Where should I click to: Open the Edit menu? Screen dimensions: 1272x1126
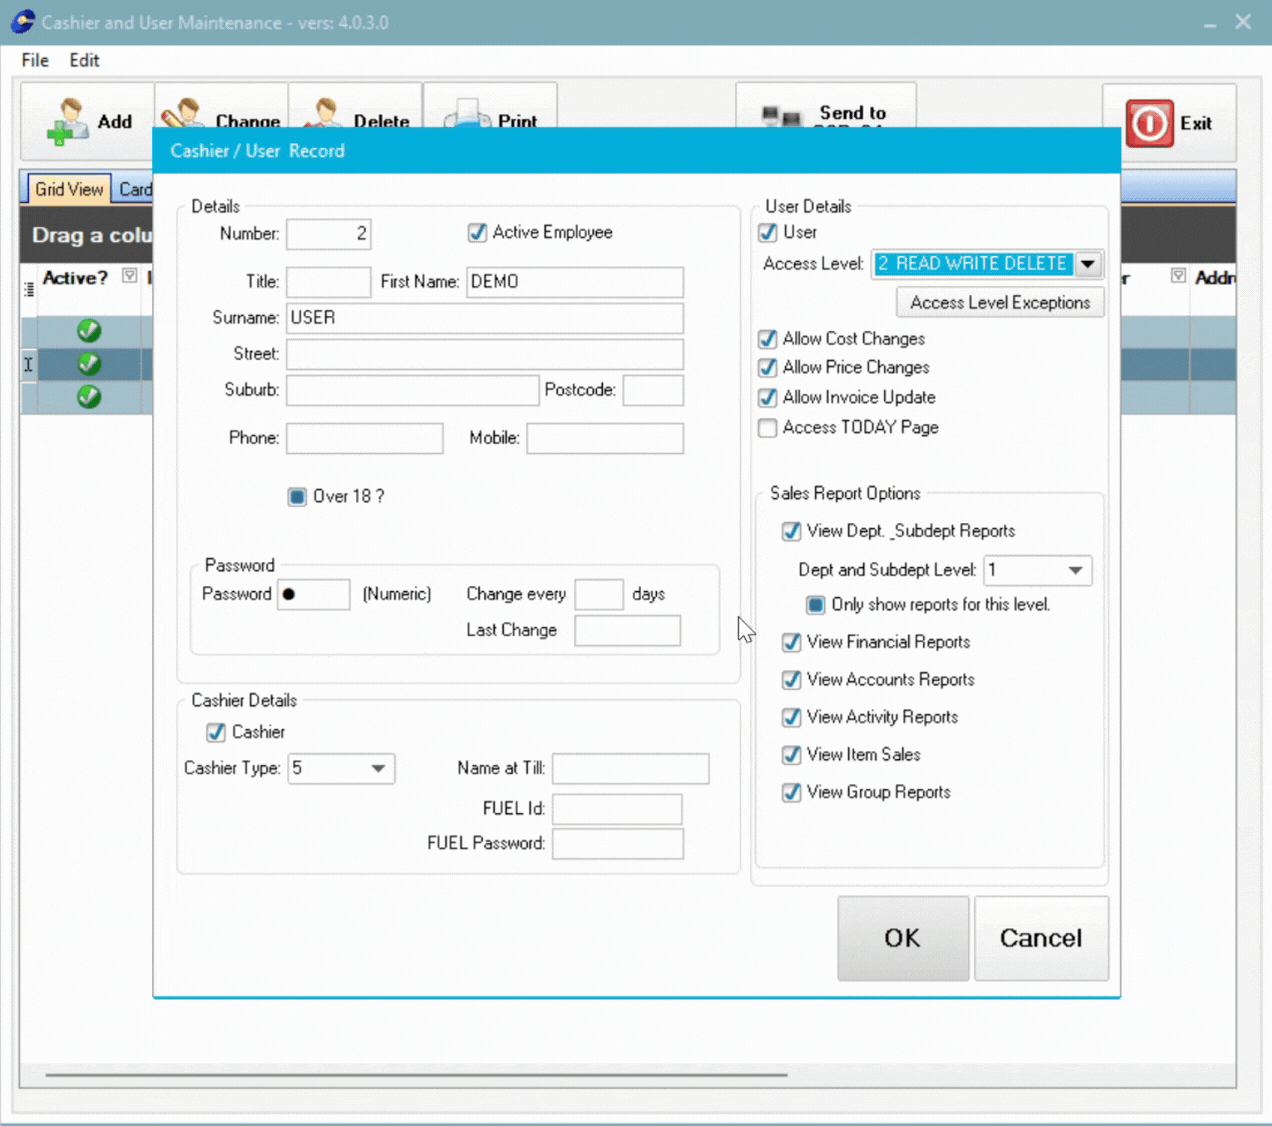[x=84, y=60]
